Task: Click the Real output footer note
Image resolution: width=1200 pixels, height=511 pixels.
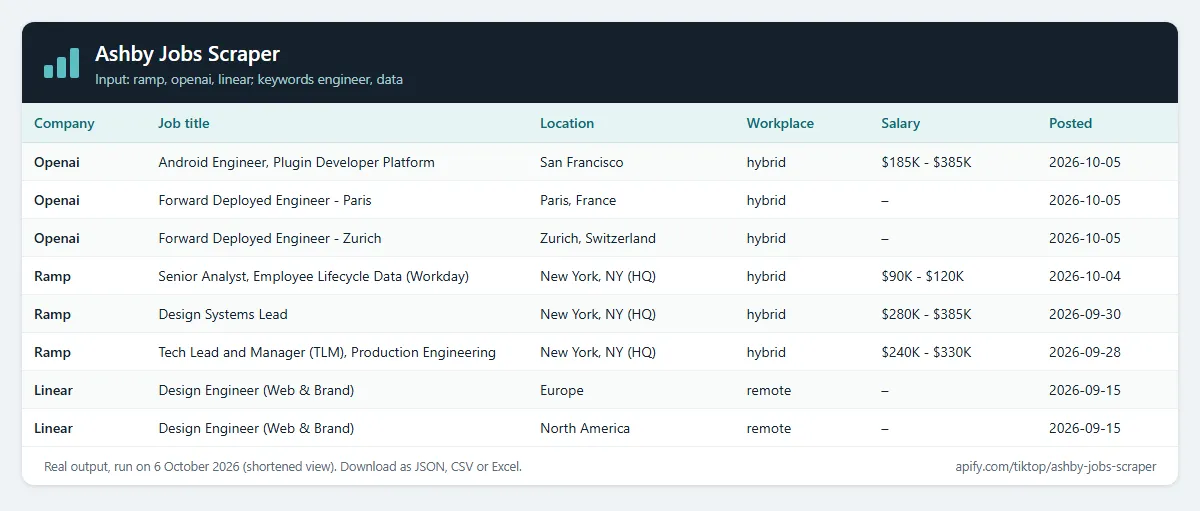Action: click(x=283, y=466)
